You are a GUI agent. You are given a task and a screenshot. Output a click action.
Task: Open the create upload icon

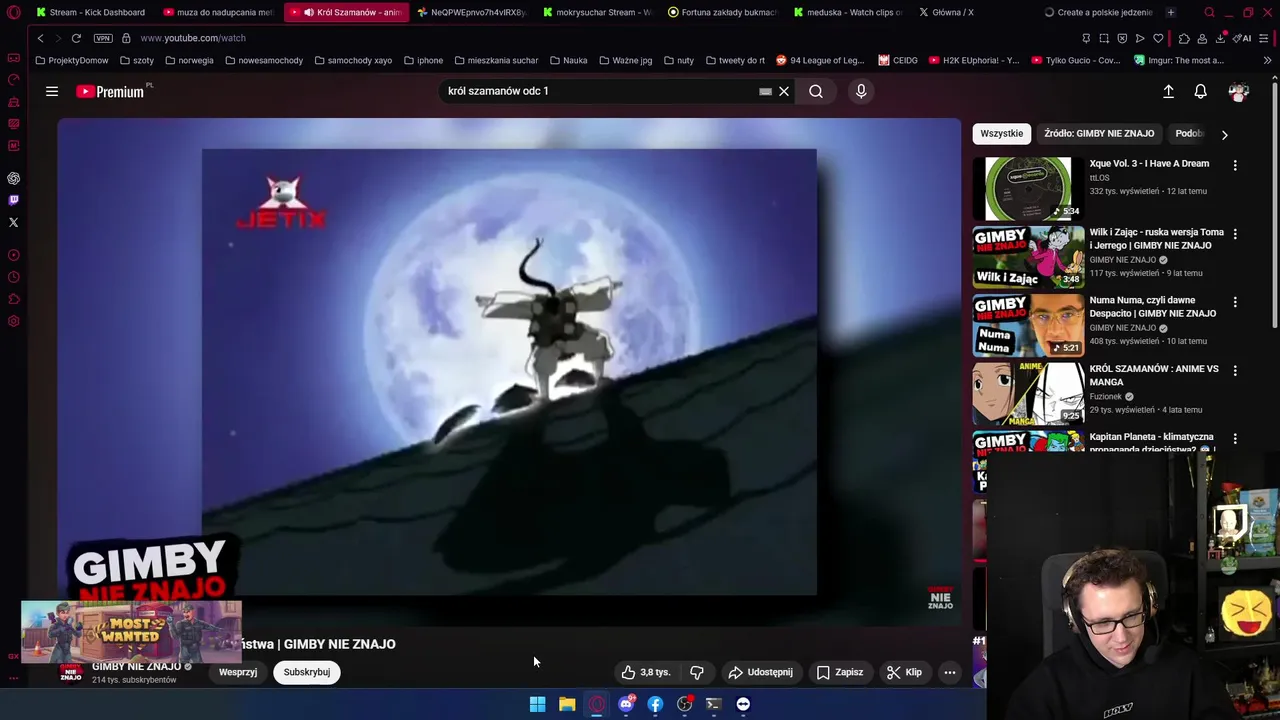pos(1168,91)
